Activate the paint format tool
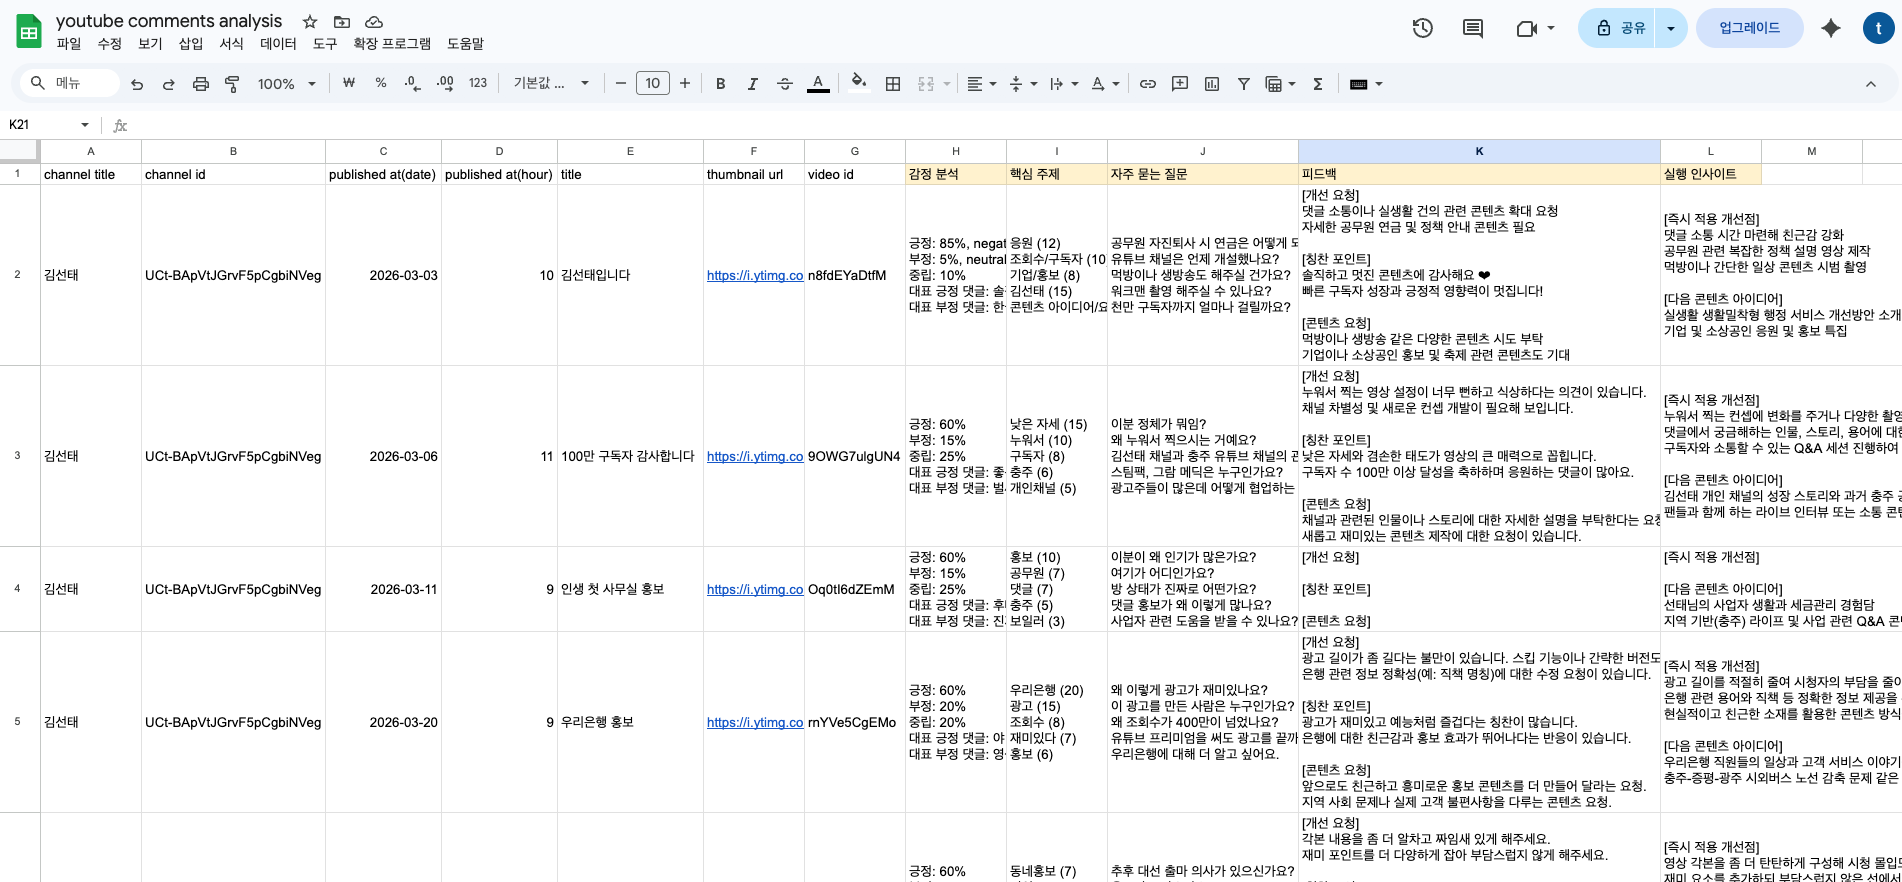This screenshot has height=882, width=1902. click(232, 84)
